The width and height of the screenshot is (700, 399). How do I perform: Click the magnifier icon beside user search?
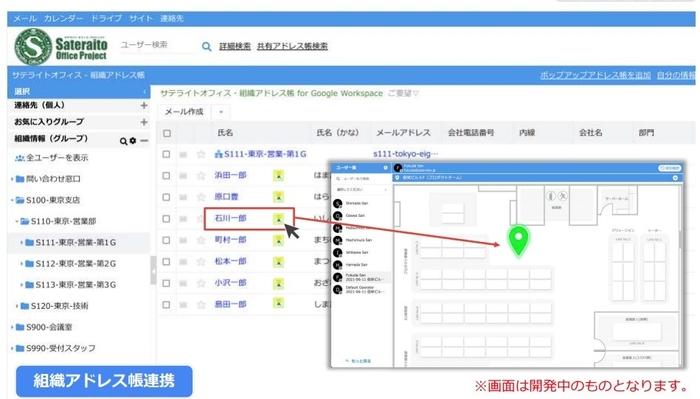tap(206, 46)
